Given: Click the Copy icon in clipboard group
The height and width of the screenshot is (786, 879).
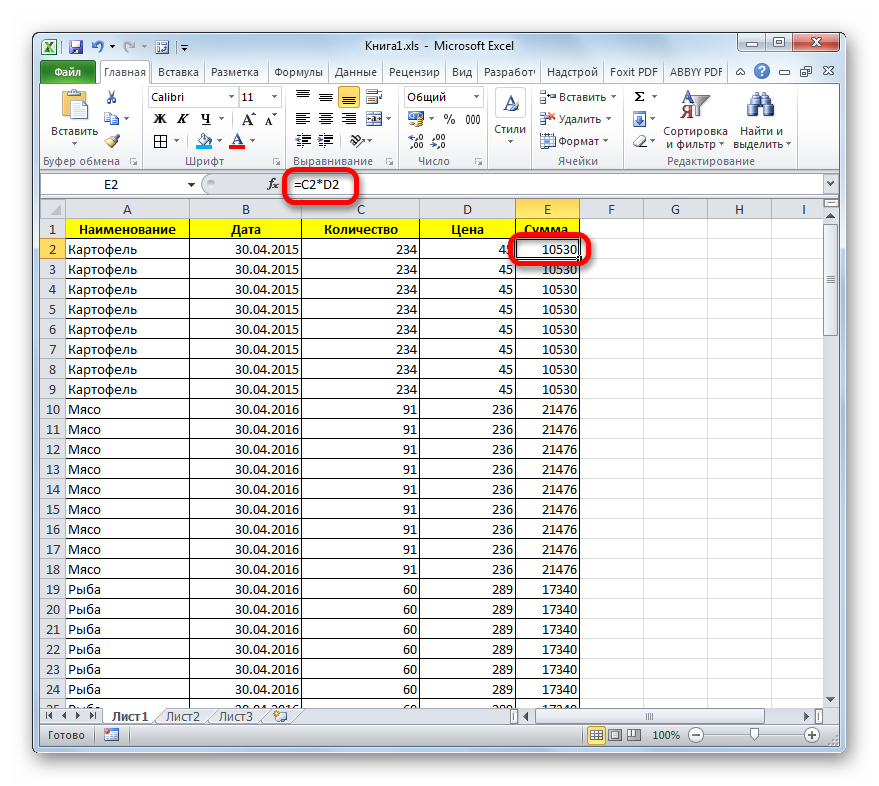Looking at the screenshot, I should pyautogui.click(x=112, y=119).
